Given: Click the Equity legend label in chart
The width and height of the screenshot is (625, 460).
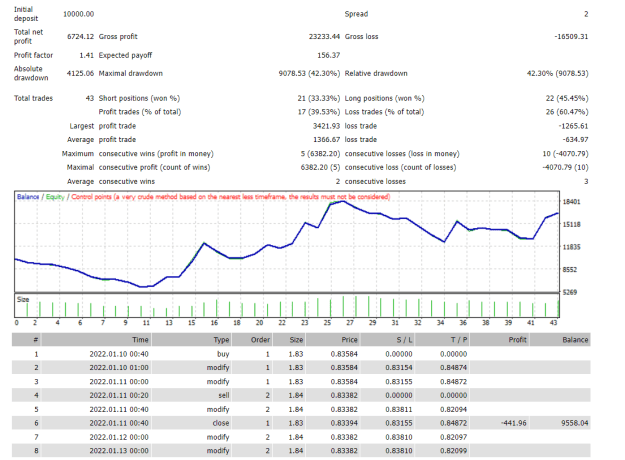Looking at the screenshot, I should pyautogui.click(x=55, y=197).
